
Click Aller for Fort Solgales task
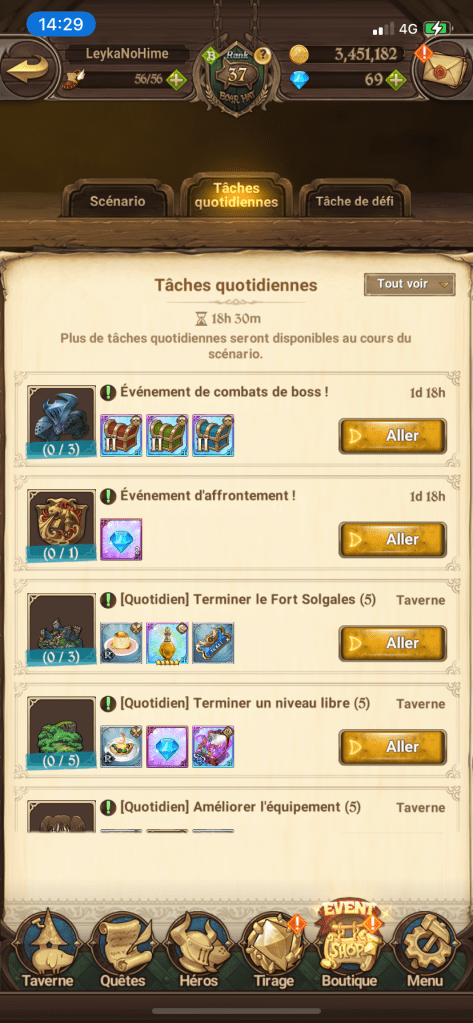(x=392, y=643)
